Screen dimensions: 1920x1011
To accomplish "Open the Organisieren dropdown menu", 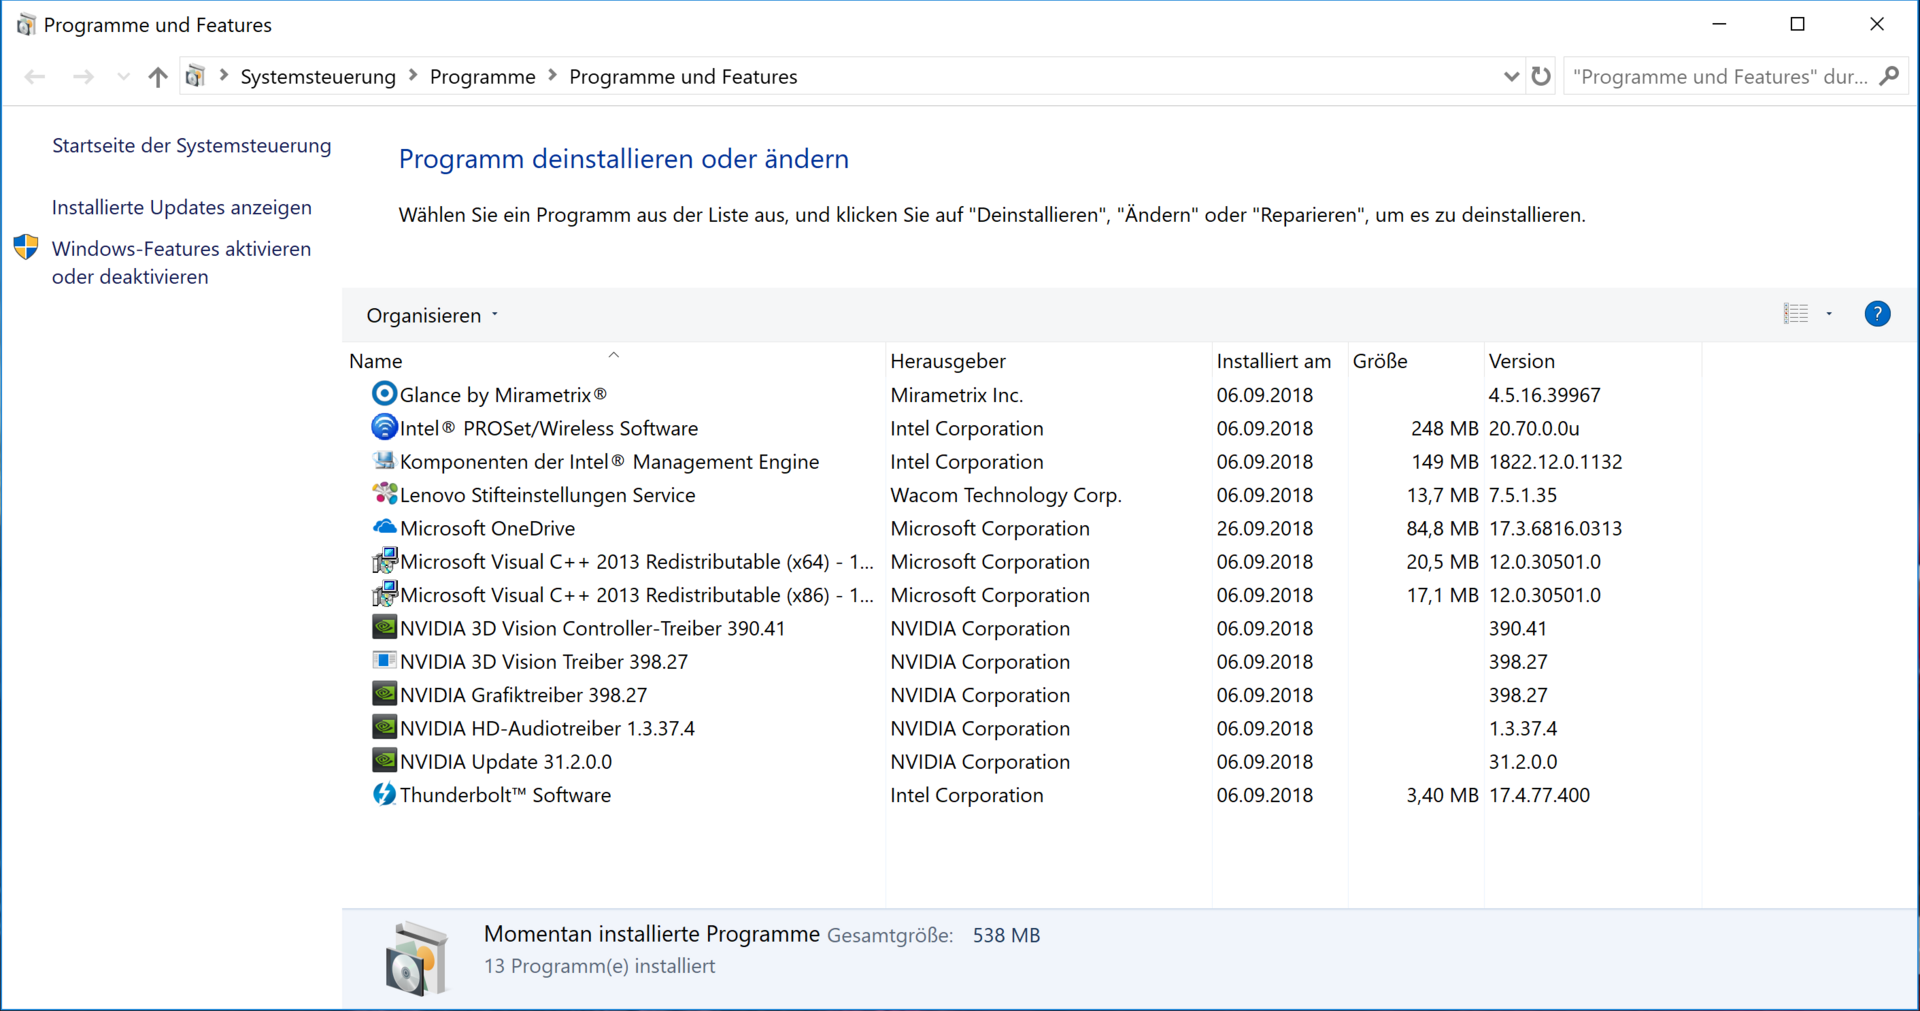I will pyautogui.click(x=432, y=316).
